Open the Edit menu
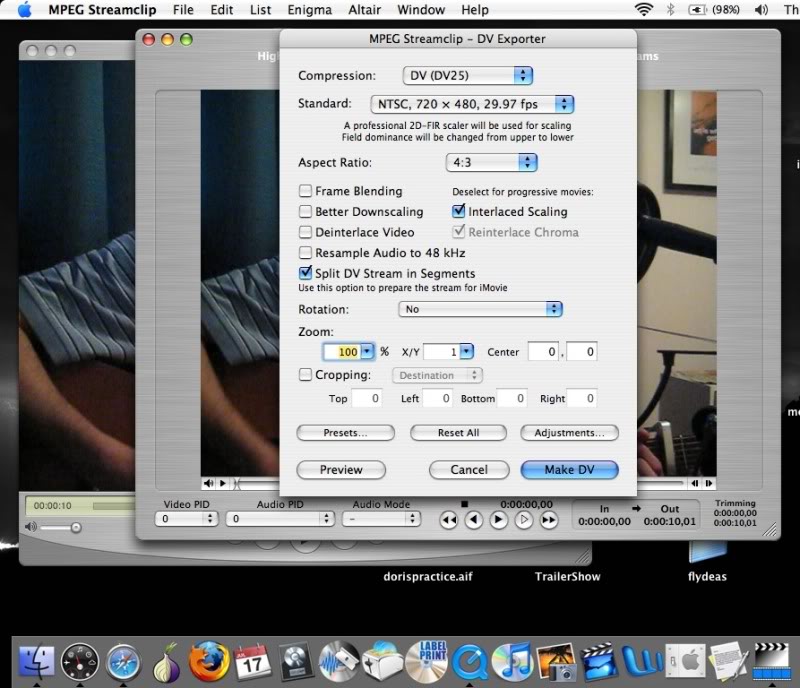Screen dimensions: 800x688 [x=222, y=10]
